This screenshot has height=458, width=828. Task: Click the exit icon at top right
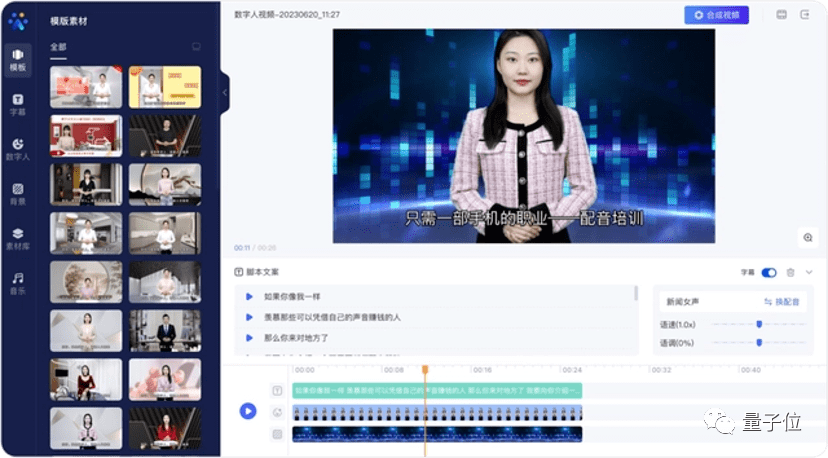tap(805, 15)
